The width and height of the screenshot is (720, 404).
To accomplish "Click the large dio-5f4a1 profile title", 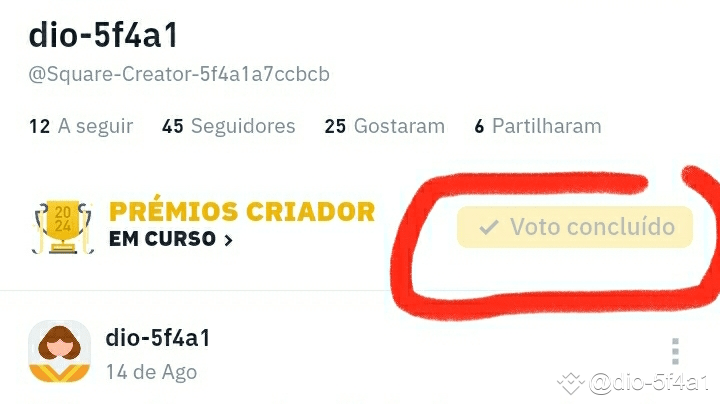I will point(103,35).
